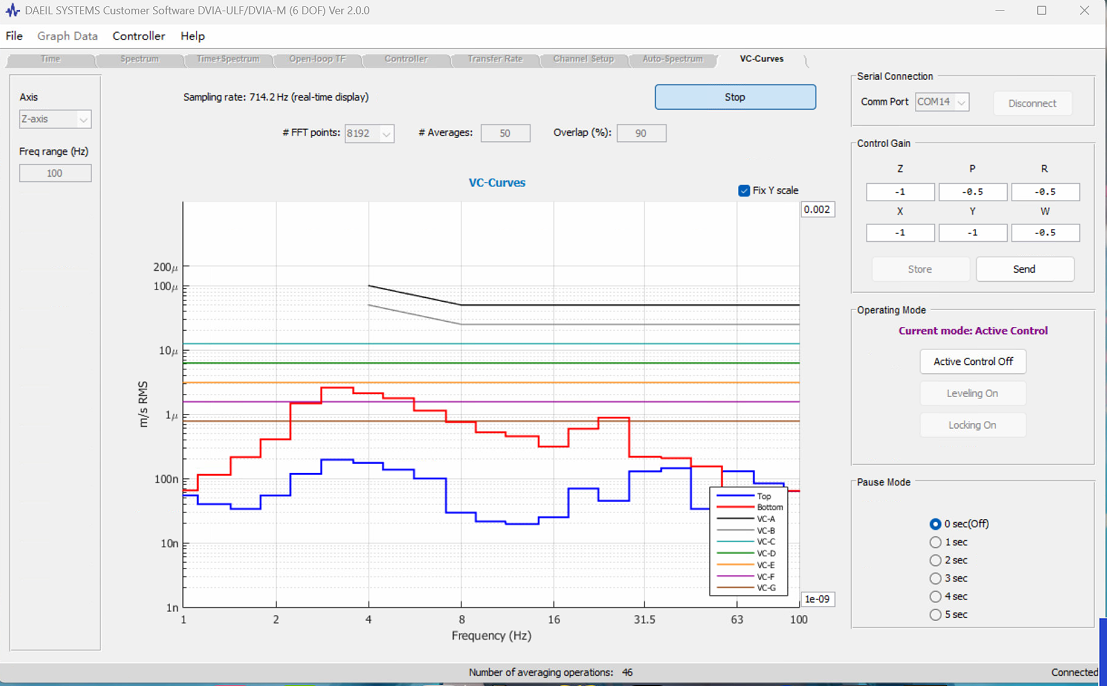Open the File menu
Viewport: 1107px width, 686px height.
(14, 36)
